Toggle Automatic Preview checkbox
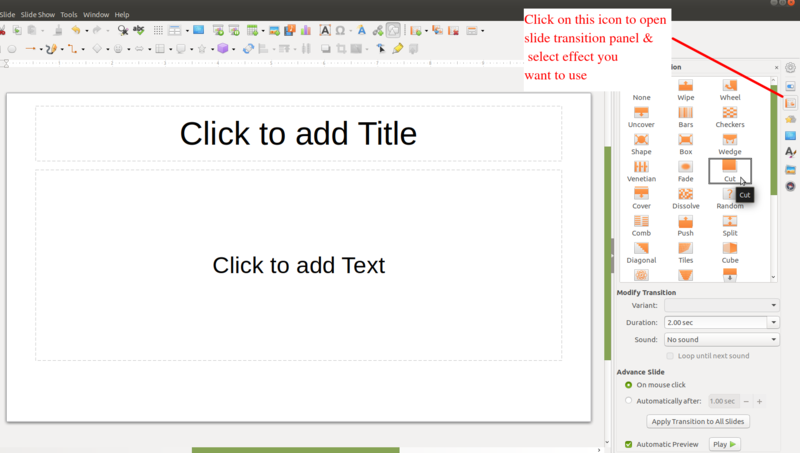800x453 pixels. [x=629, y=444]
